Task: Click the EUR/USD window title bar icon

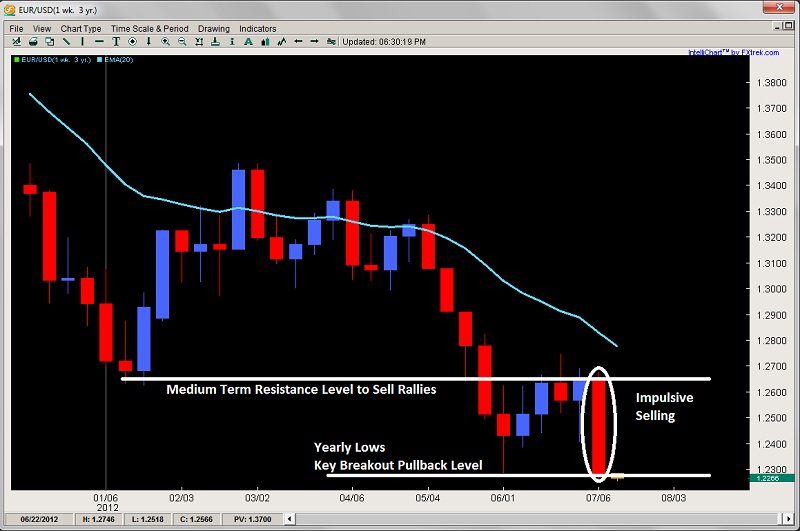Action: [x=9, y=10]
